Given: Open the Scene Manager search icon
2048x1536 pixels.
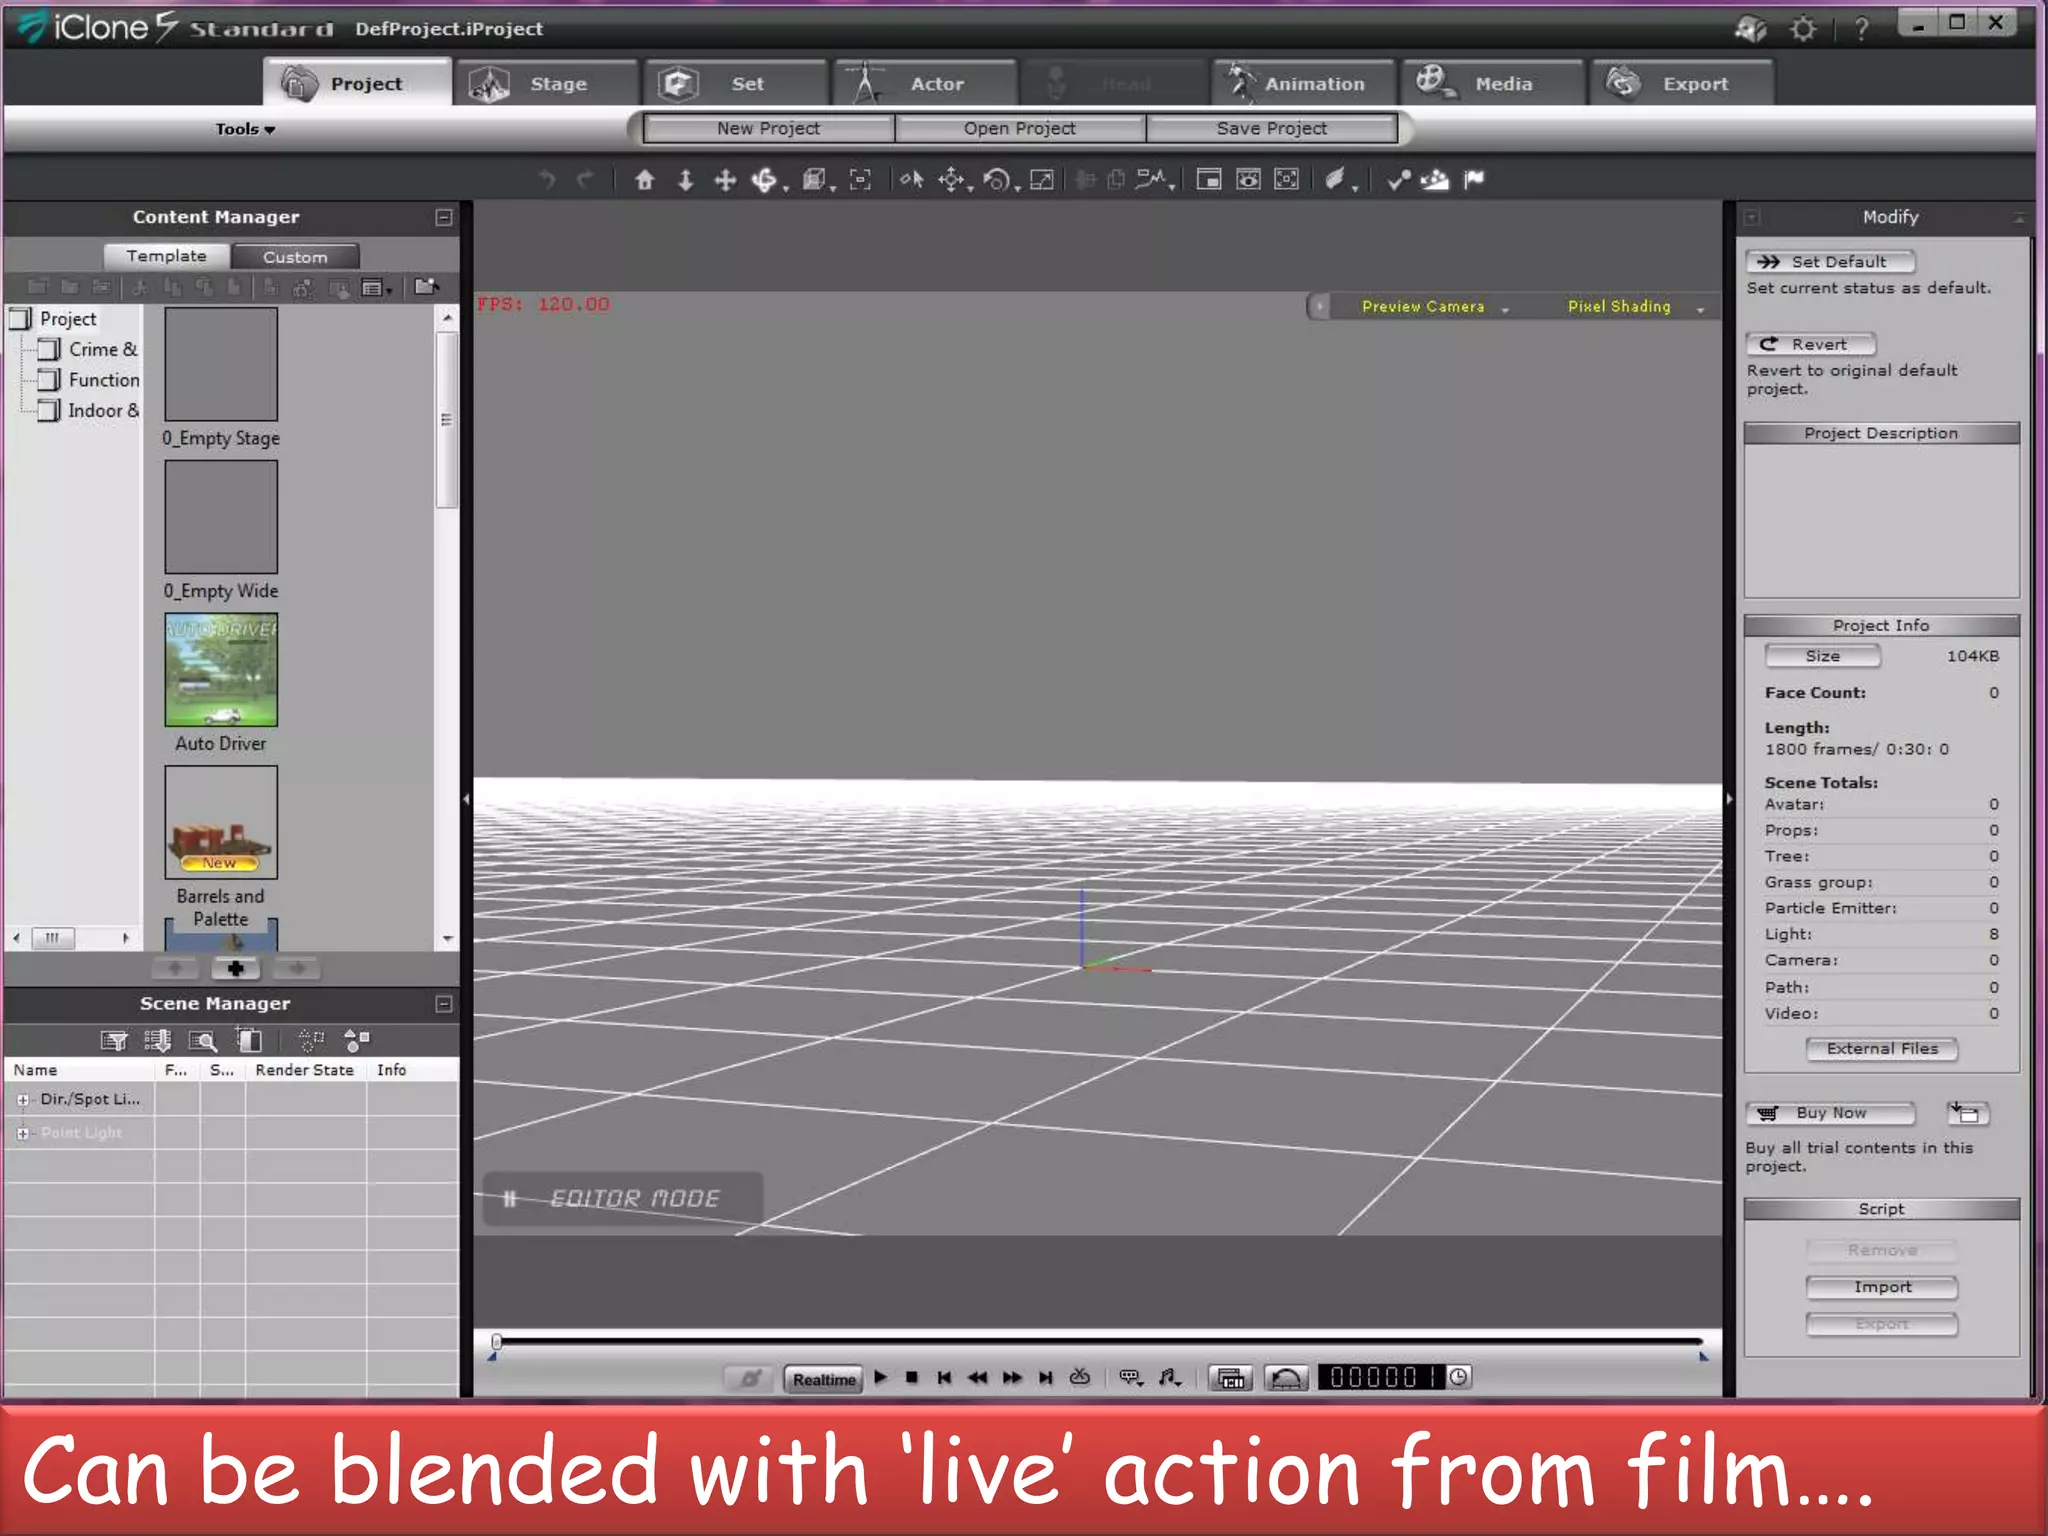Looking at the screenshot, I should (x=203, y=1041).
